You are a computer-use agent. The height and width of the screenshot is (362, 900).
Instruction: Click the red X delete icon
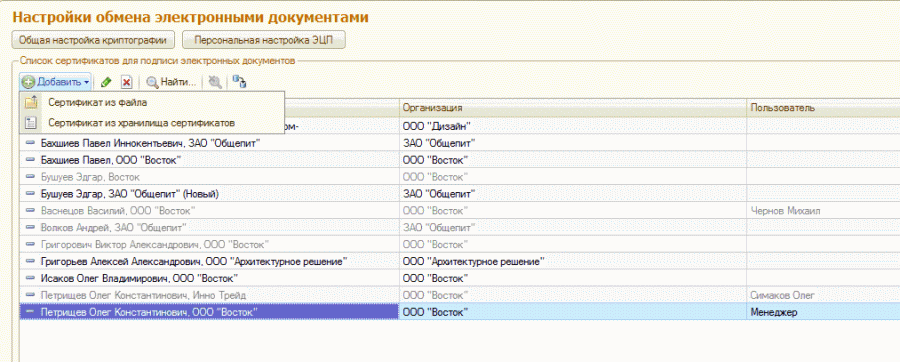(x=126, y=83)
